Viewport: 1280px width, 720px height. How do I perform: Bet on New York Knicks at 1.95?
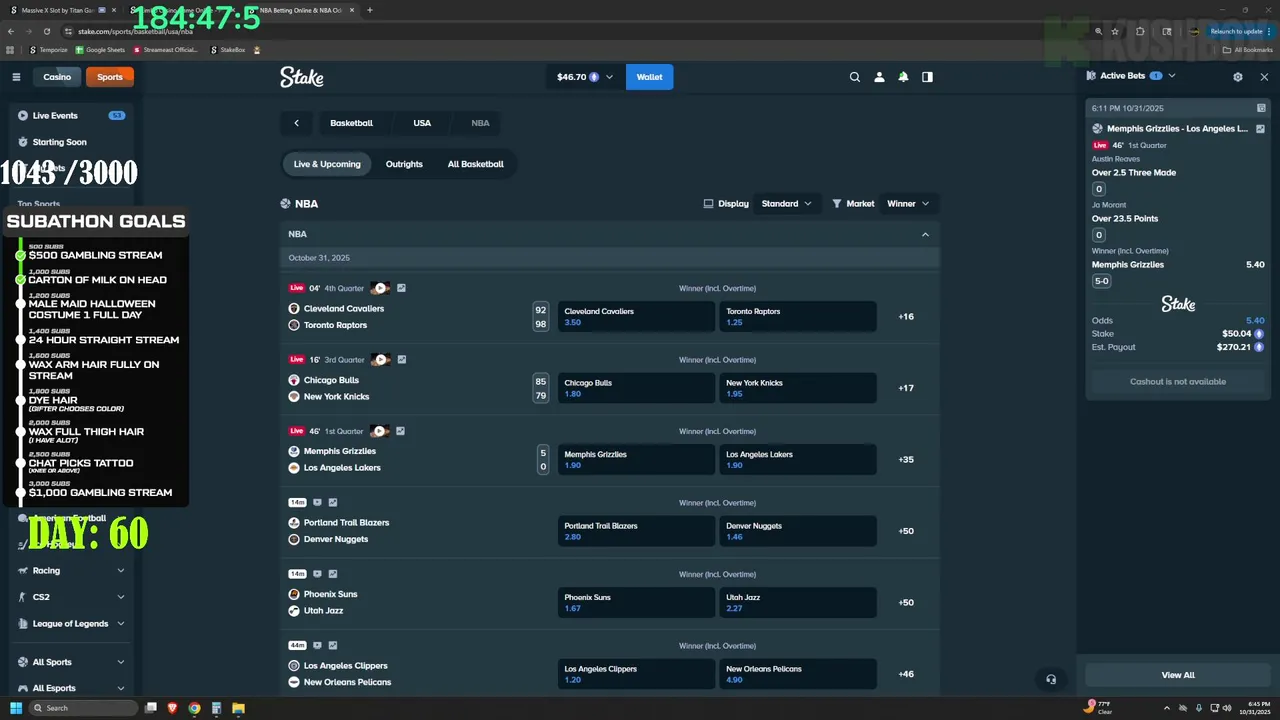point(798,388)
